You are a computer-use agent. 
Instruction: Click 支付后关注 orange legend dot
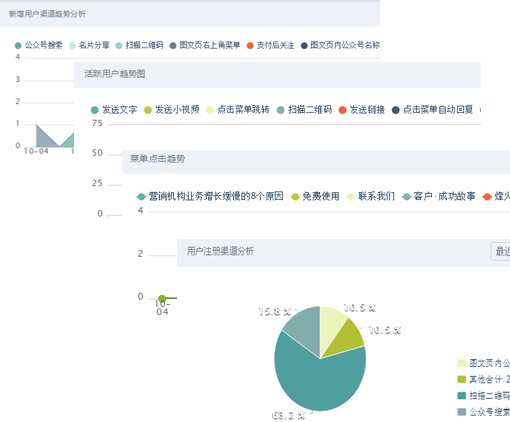[250, 46]
